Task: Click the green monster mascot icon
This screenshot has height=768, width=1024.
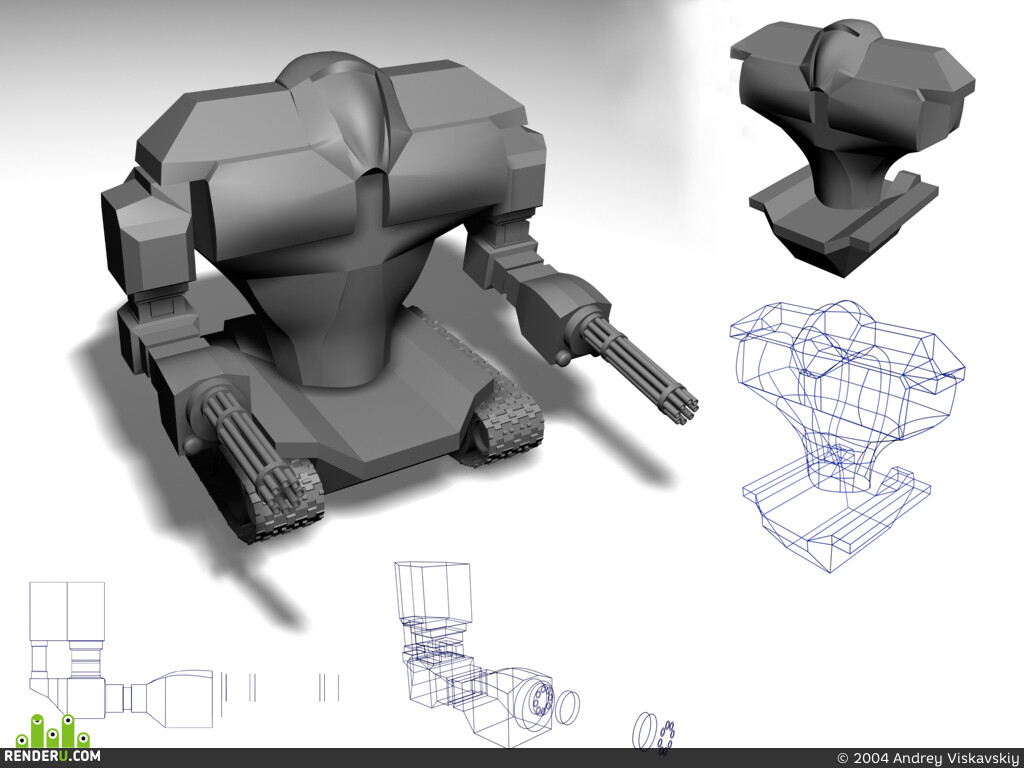Action: 53,731
